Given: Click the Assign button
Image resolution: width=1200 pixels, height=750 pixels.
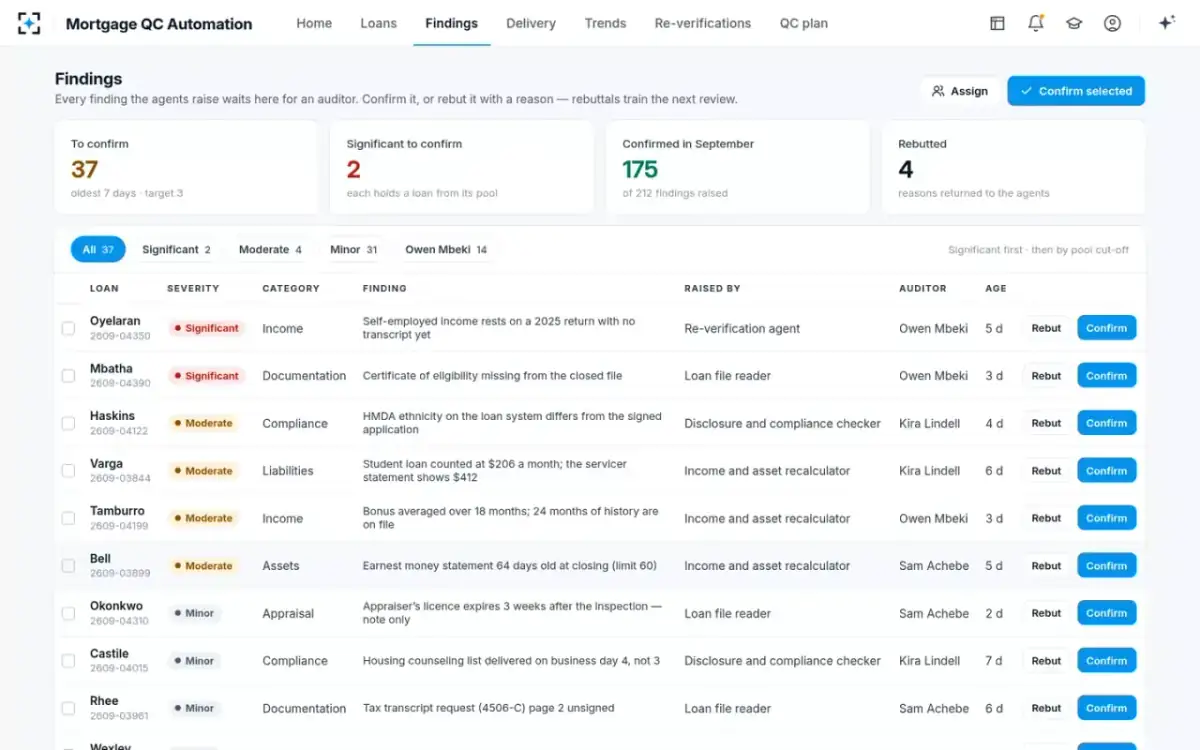Looking at the screenshot, I should pyautogui.click(x=960, y=91).
